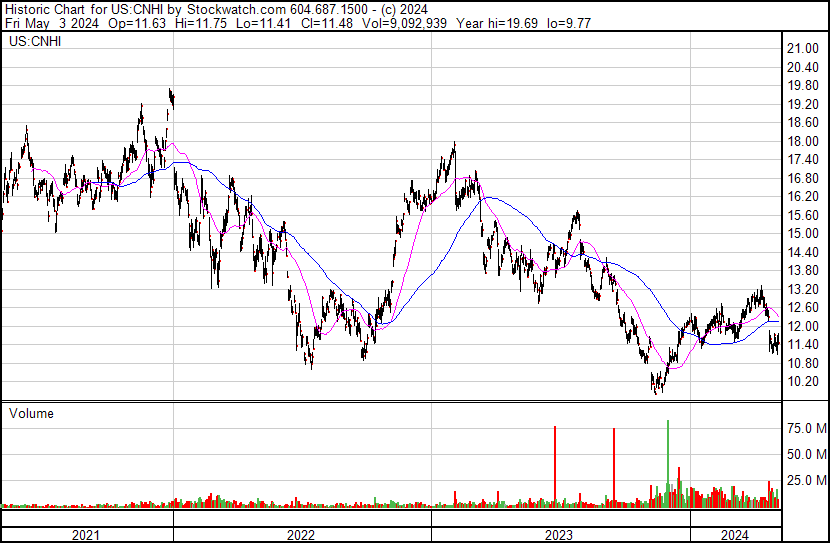Select the 2021 year label on timeline
The image size is (830, 543).
point(87,535)
